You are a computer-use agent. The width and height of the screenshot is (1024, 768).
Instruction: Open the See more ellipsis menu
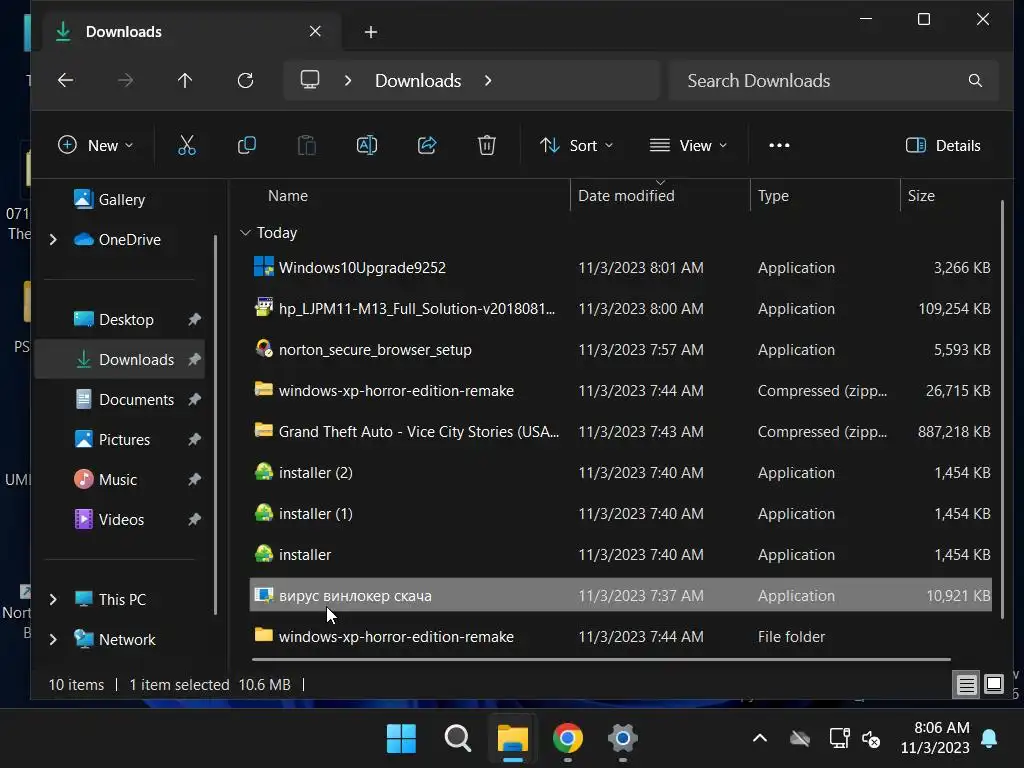[x=779, y=145]
